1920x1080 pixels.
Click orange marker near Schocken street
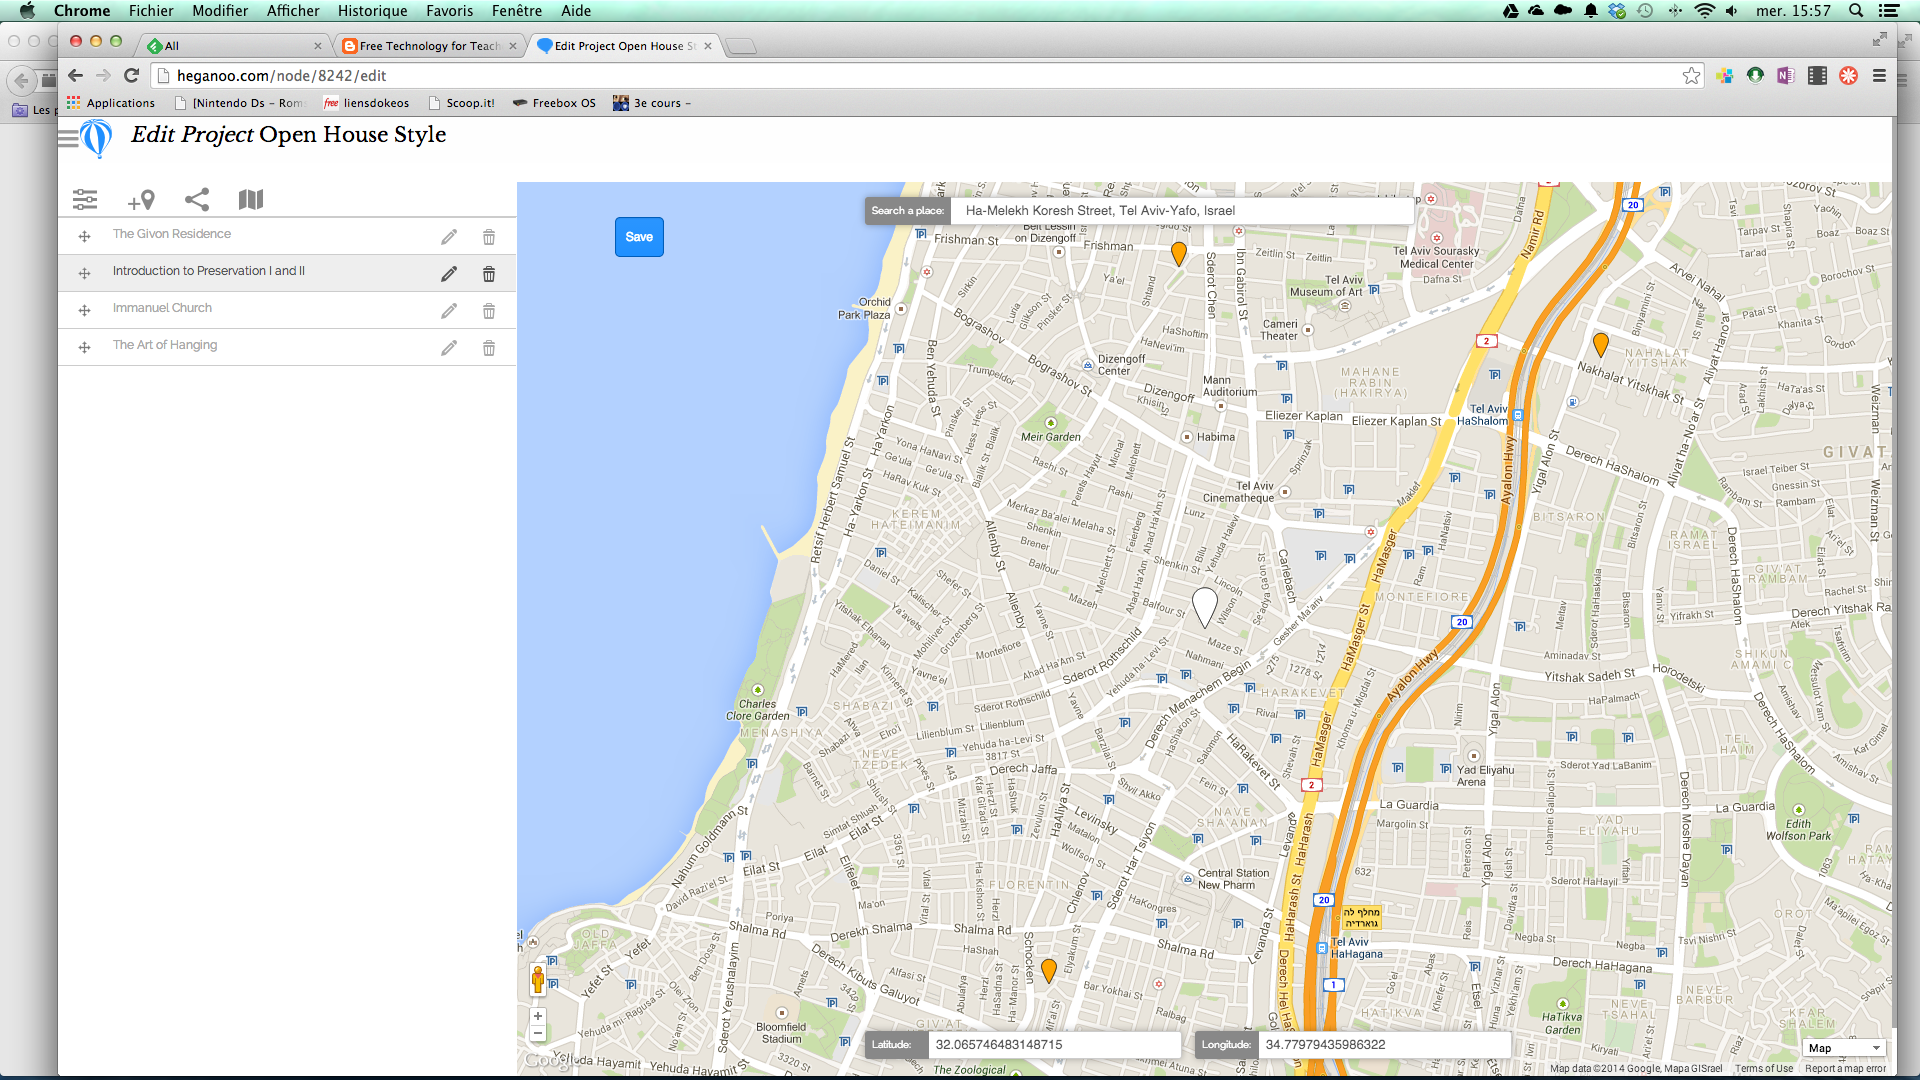pos(1049,970)
